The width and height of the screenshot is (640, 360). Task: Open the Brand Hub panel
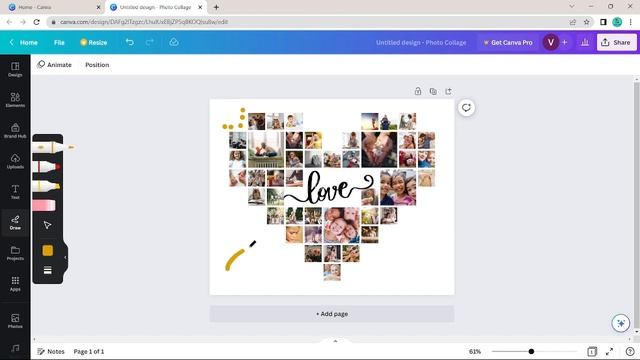point(15,131)
